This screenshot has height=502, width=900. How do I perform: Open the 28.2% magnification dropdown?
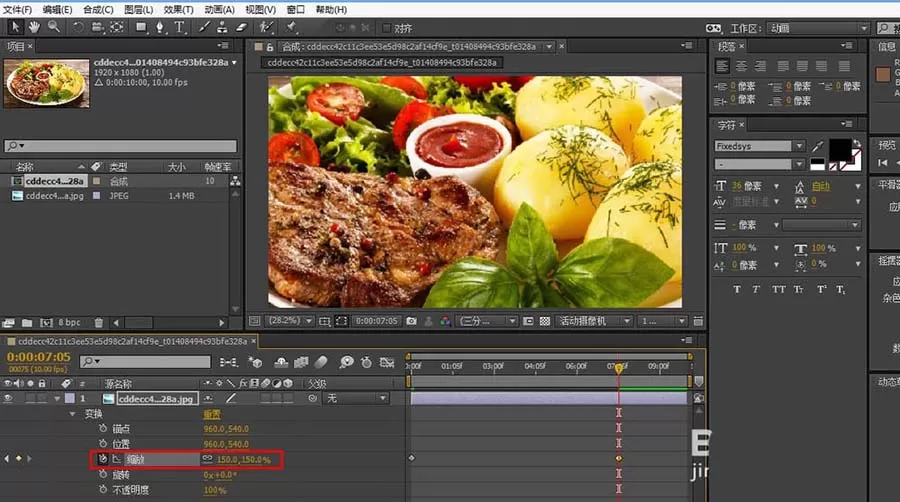308,321
